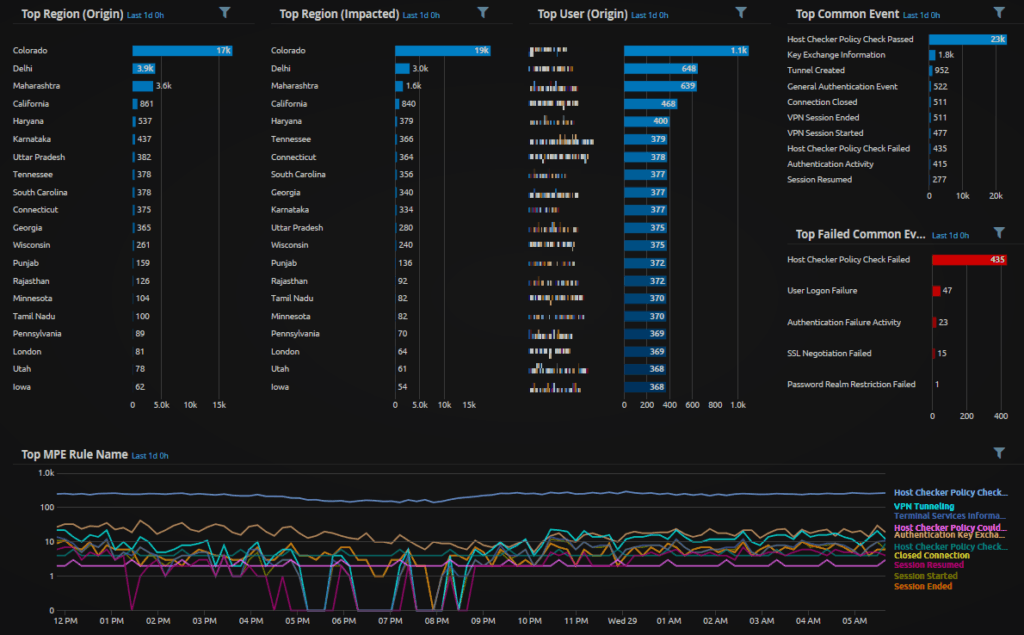
Task: Select 'User Logon Failure' in failed events
Action: (822, 290)
